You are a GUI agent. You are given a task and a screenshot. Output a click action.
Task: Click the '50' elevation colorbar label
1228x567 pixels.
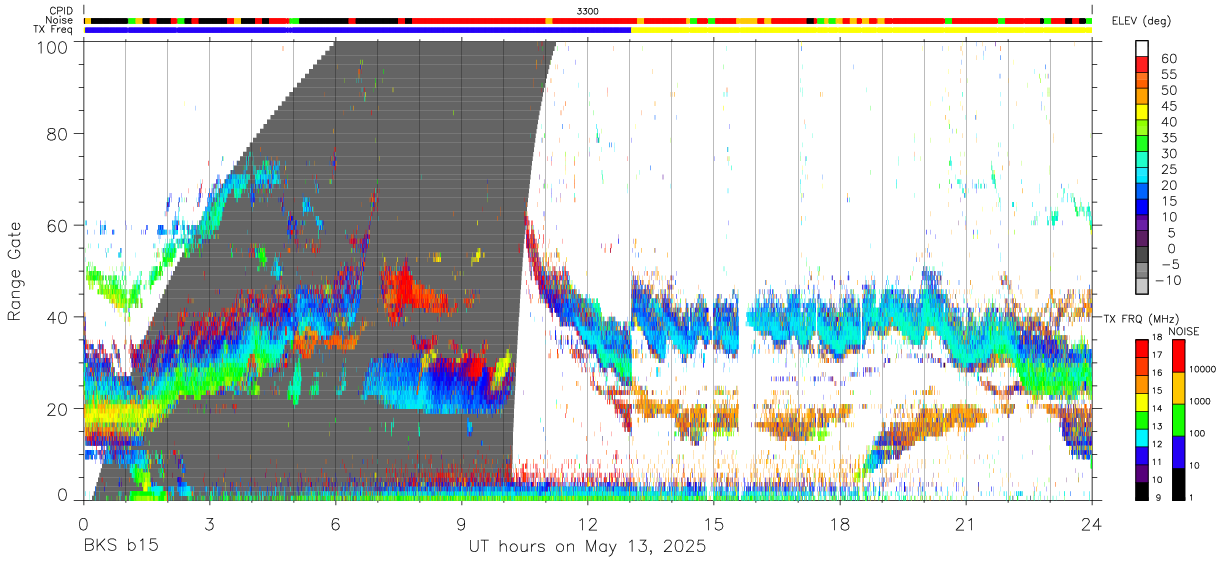1169,90
